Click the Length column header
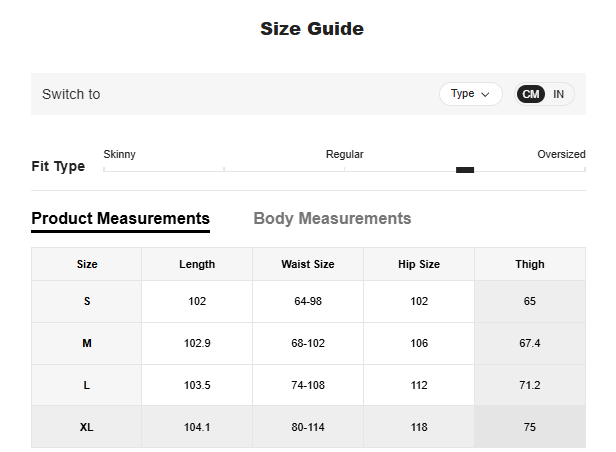The height and width of the screenshot is (452, 616). click(197, 264)
